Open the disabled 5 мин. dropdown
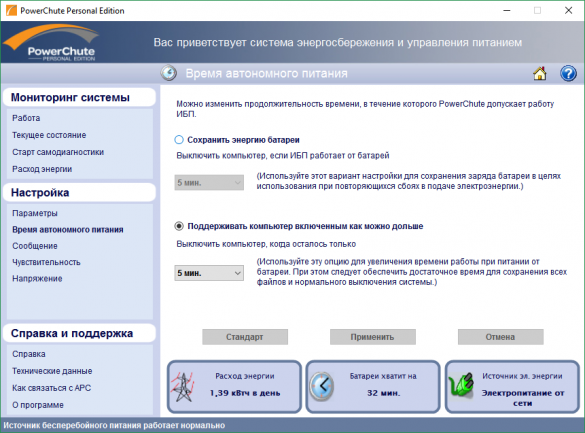The height and width of the screenshot is (433, 585). point(209,183)
